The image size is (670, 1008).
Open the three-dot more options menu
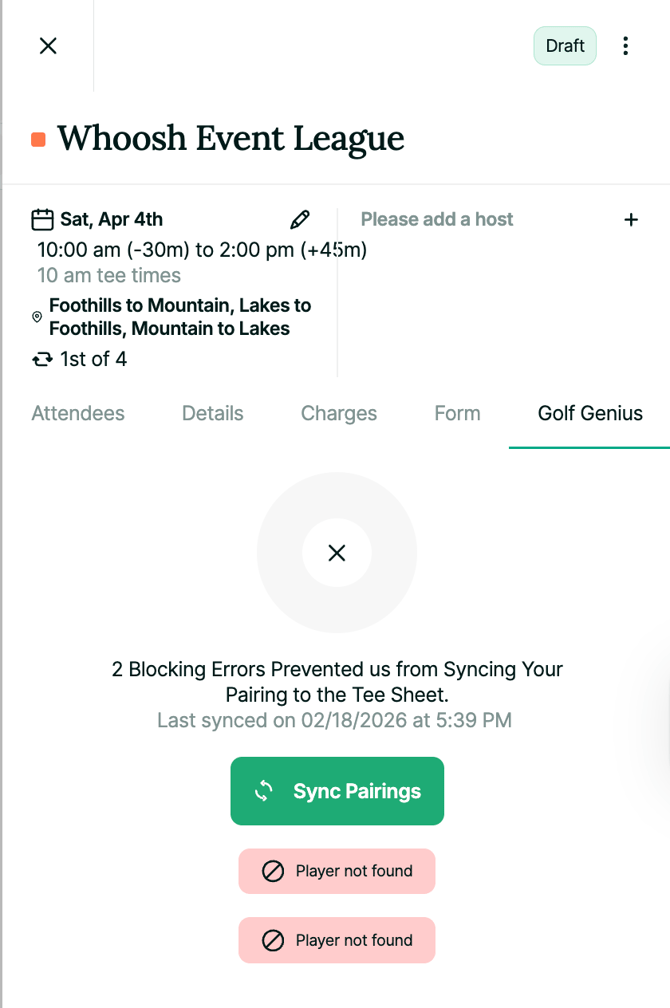coord(625,46)
